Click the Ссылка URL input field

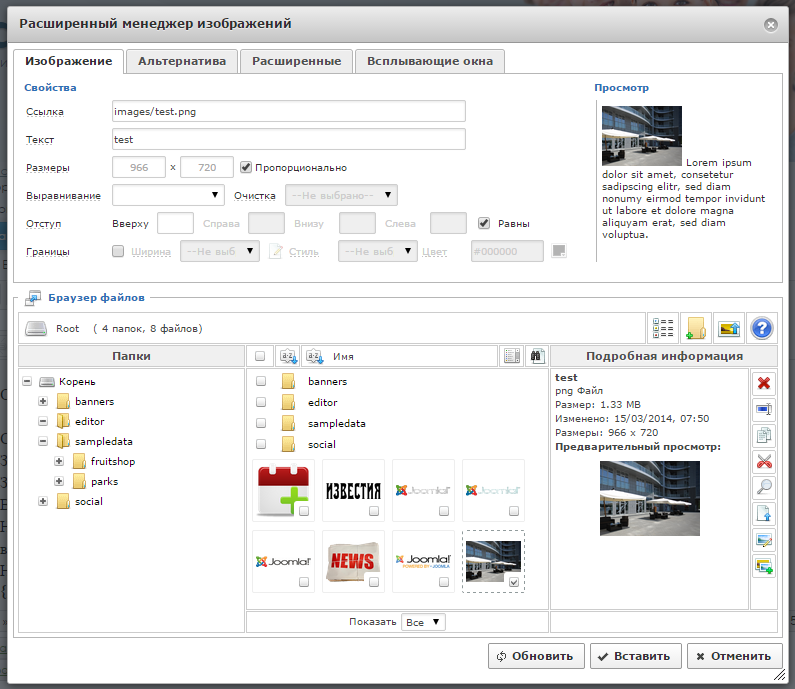(288, 111)
